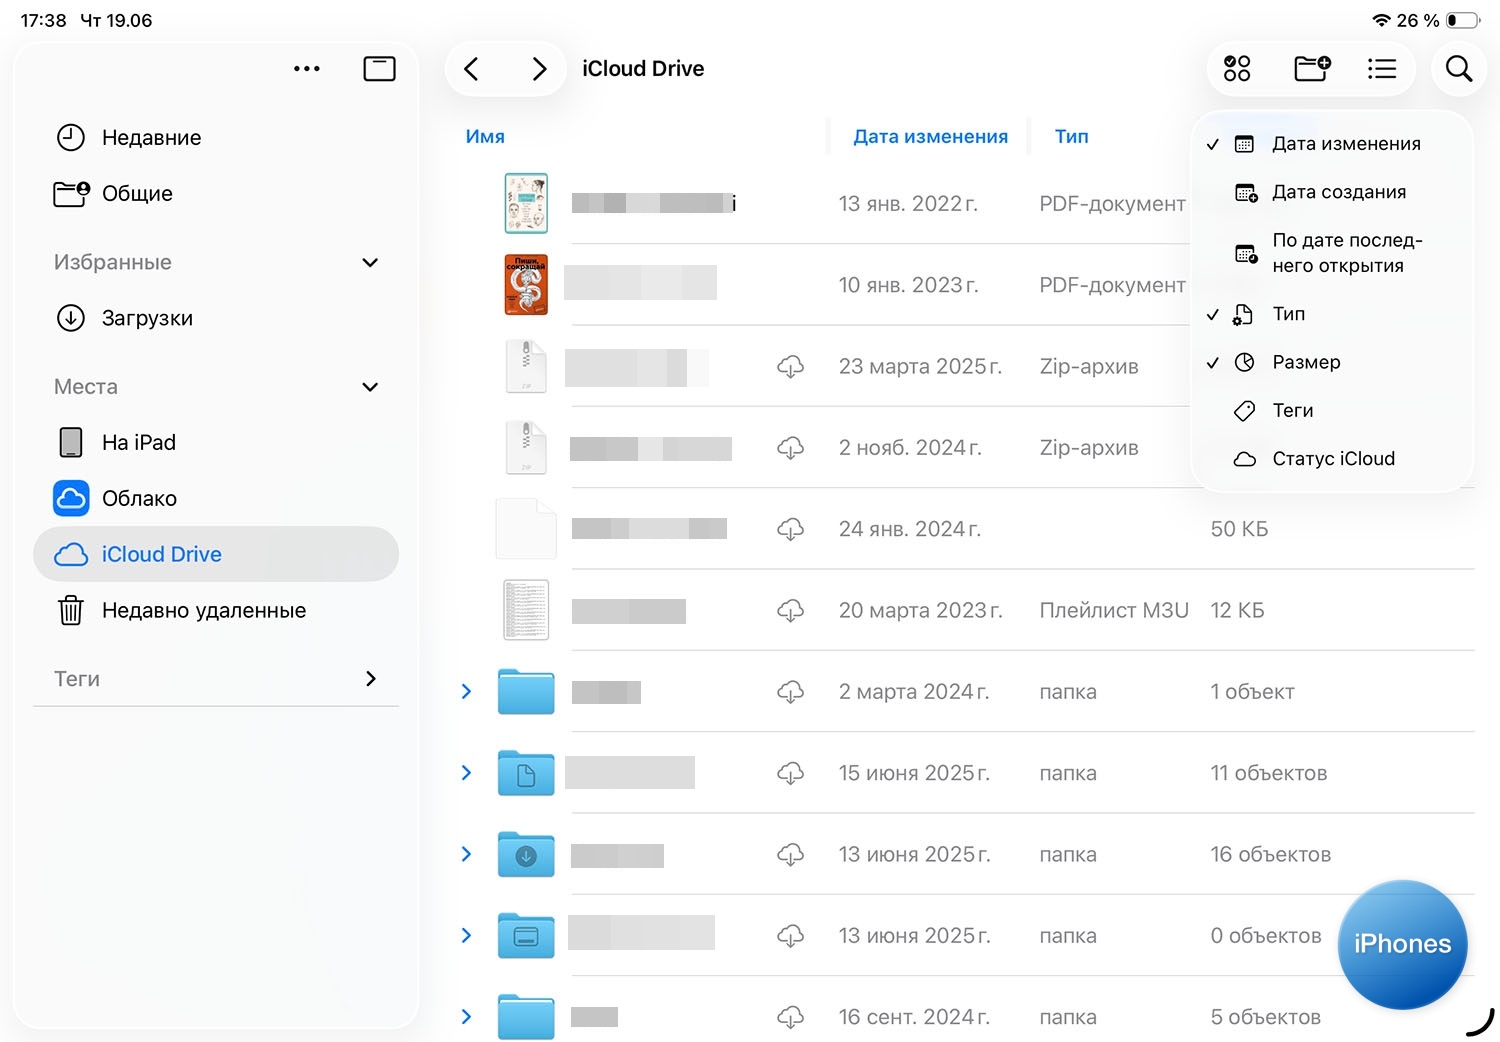Open the search magnifier icon
This screenshot has height=1042, width=1500.
point(1459,69)
